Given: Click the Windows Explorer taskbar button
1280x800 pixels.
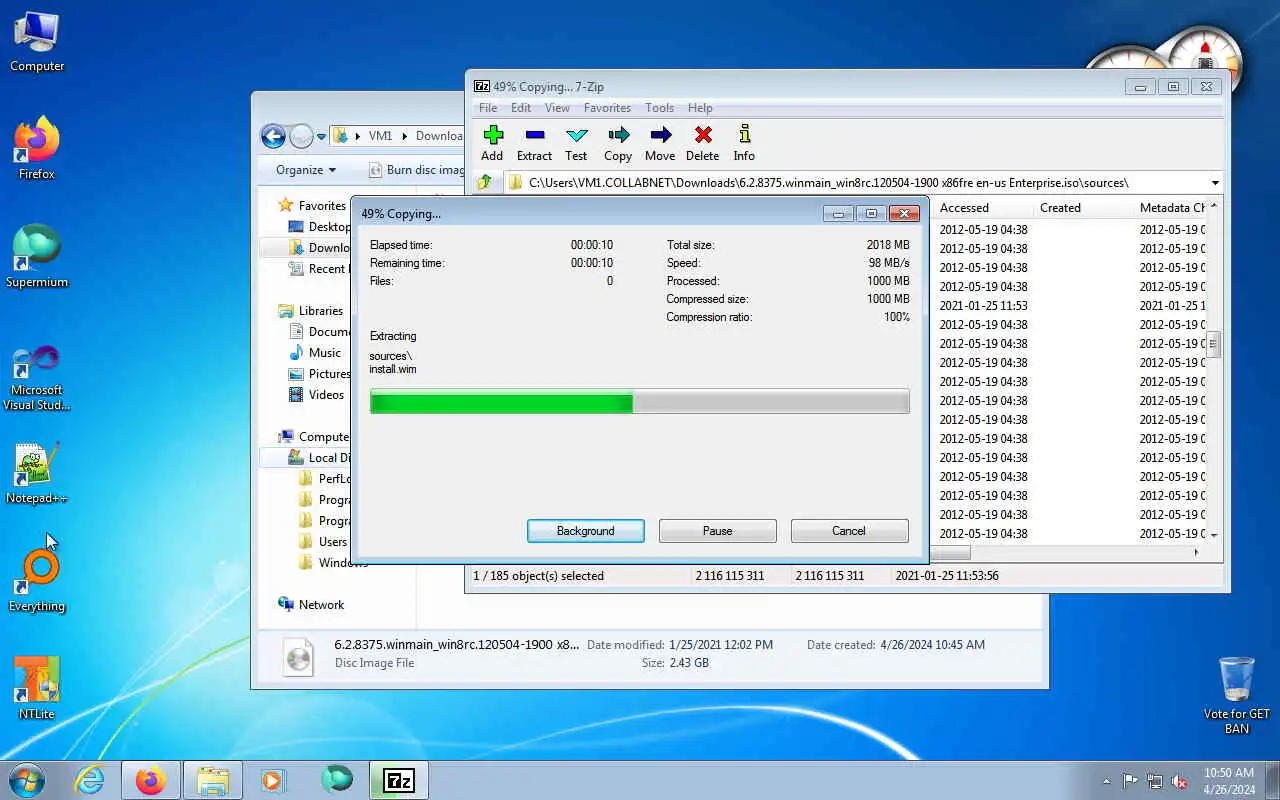Looking at the screenshot, I should (213, 780).
